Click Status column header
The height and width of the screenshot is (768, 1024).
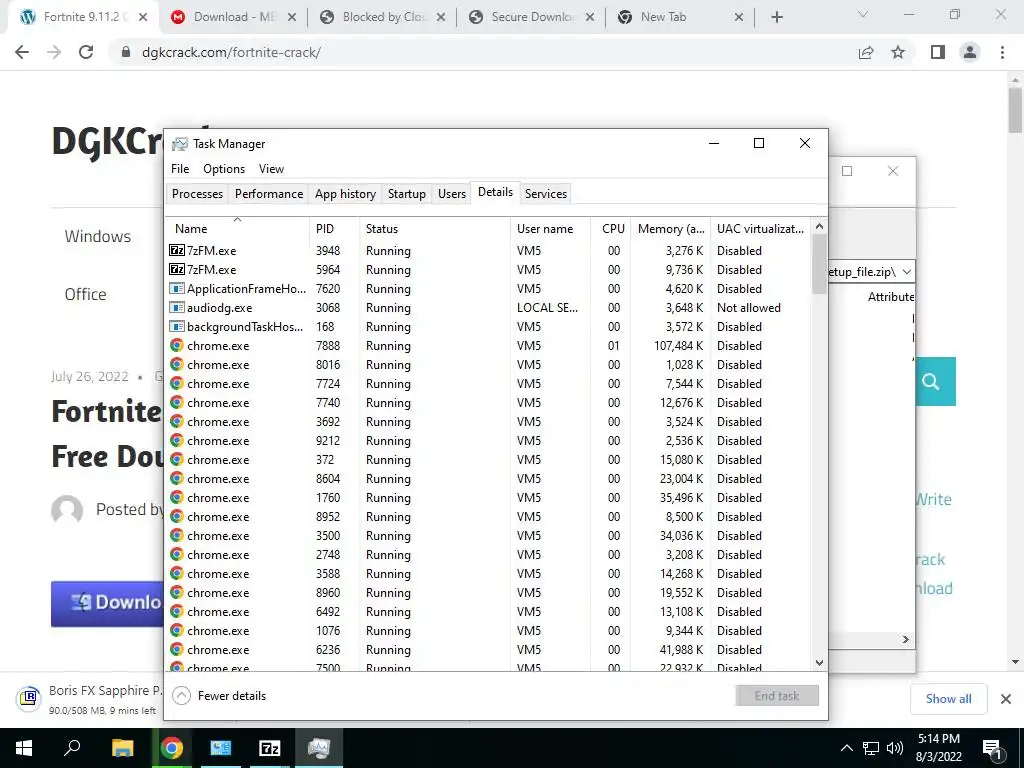pos(435,229)
